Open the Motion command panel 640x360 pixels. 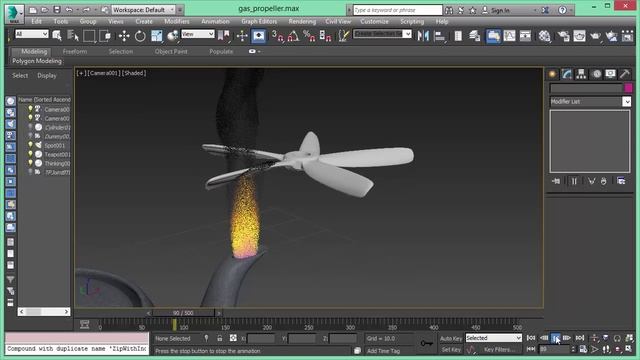point(596,74)
